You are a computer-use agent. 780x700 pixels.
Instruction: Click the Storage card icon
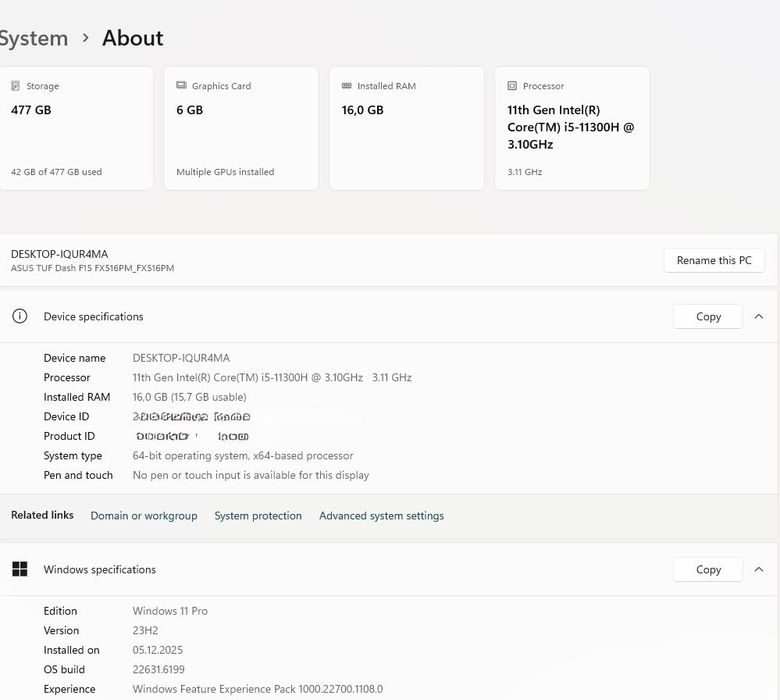pos(15,86)
